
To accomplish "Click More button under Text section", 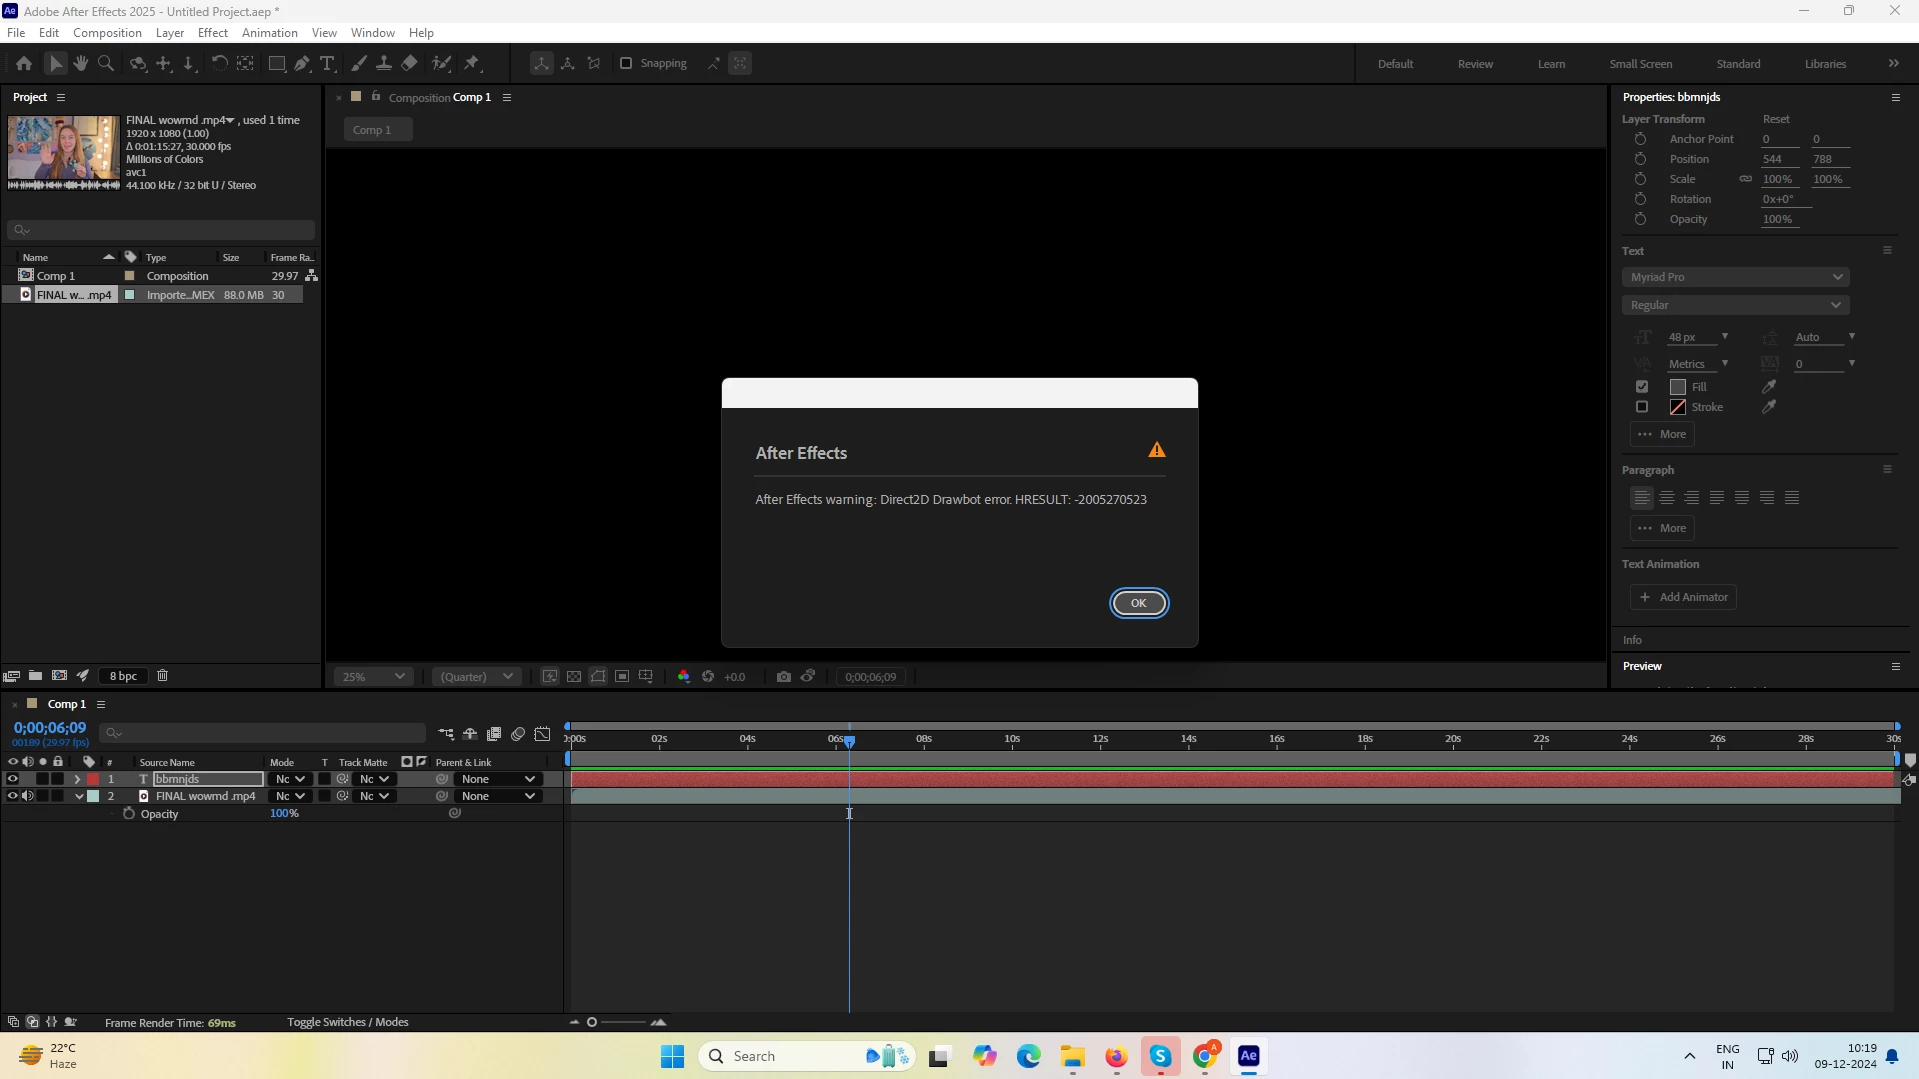I will (1662, 434).
